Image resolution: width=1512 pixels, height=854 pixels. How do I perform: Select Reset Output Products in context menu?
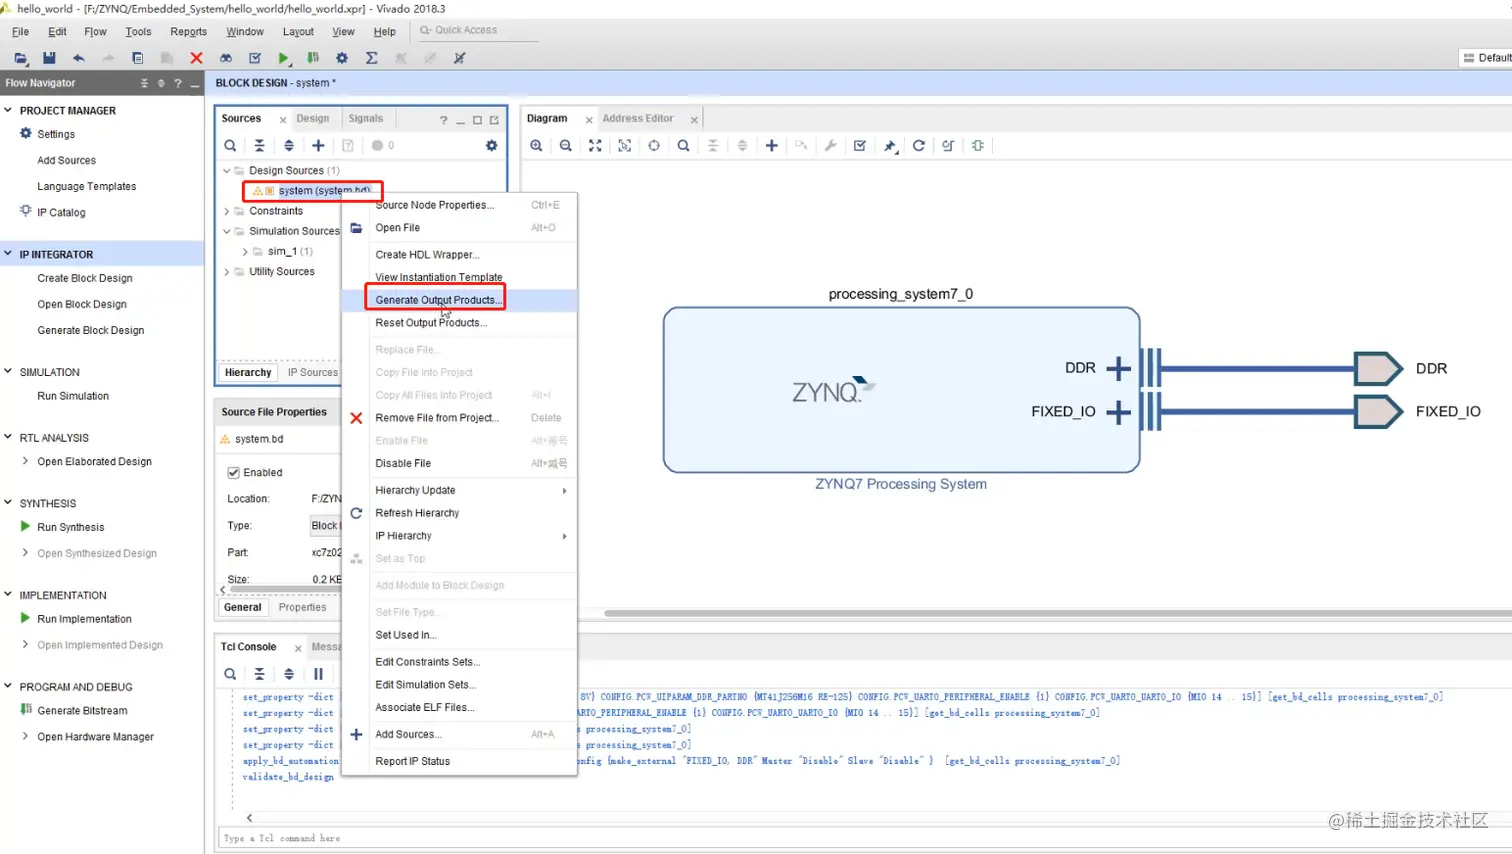[x=459, y=323]
